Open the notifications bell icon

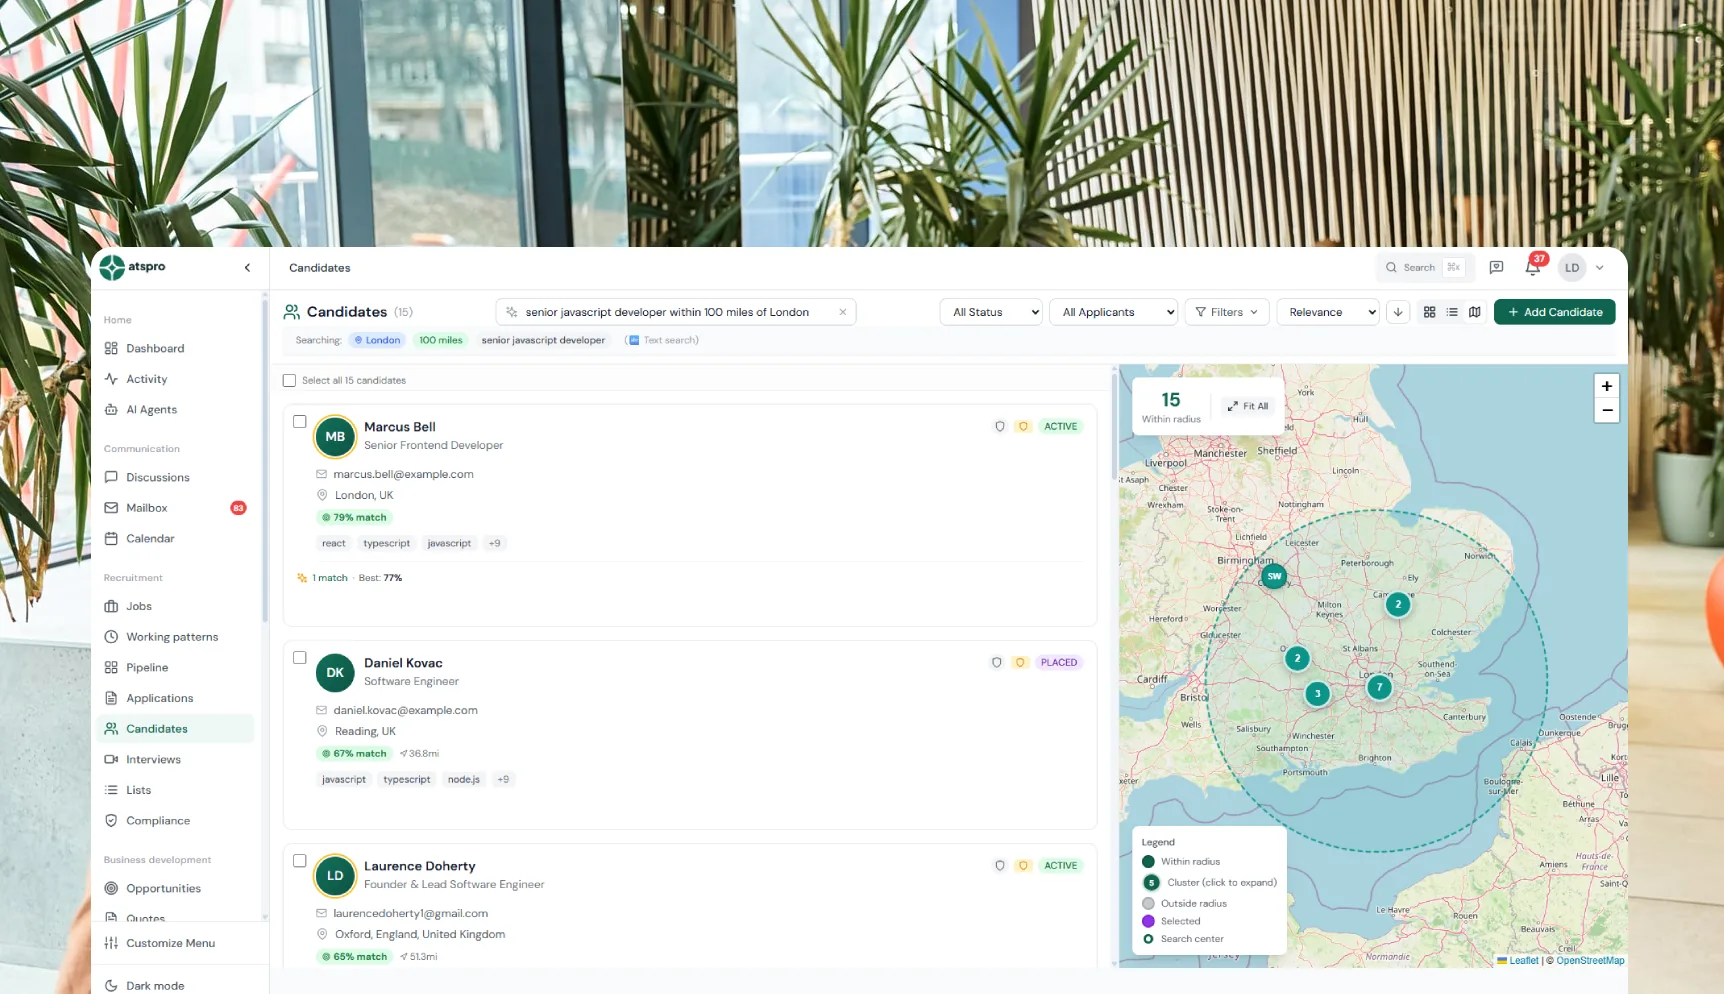[1532, 267]
